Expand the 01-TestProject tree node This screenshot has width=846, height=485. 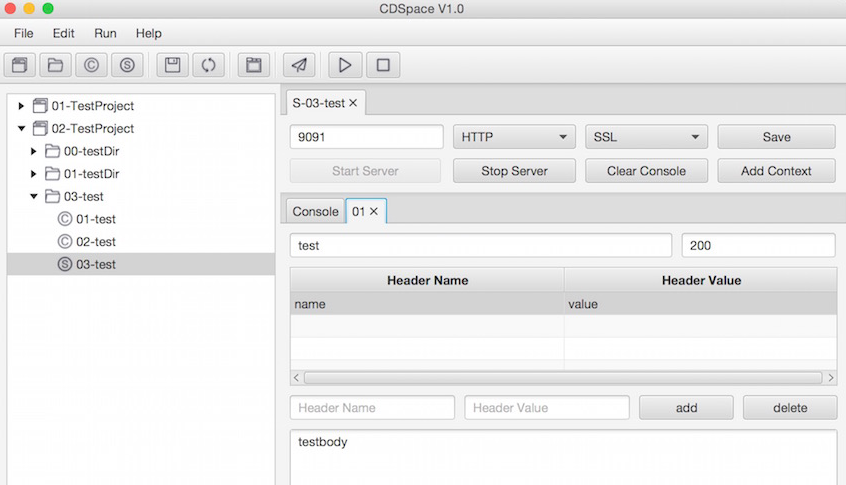pos(21,106)
